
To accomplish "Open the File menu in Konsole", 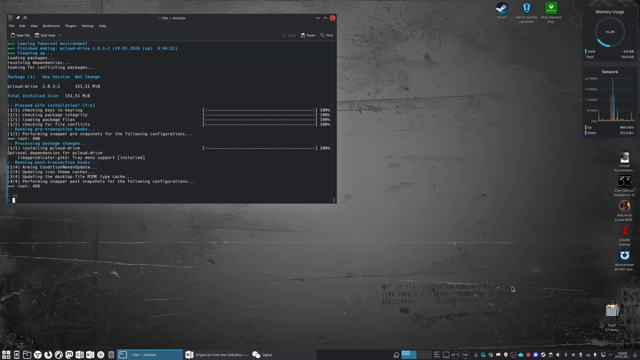I will pos(11,26).
